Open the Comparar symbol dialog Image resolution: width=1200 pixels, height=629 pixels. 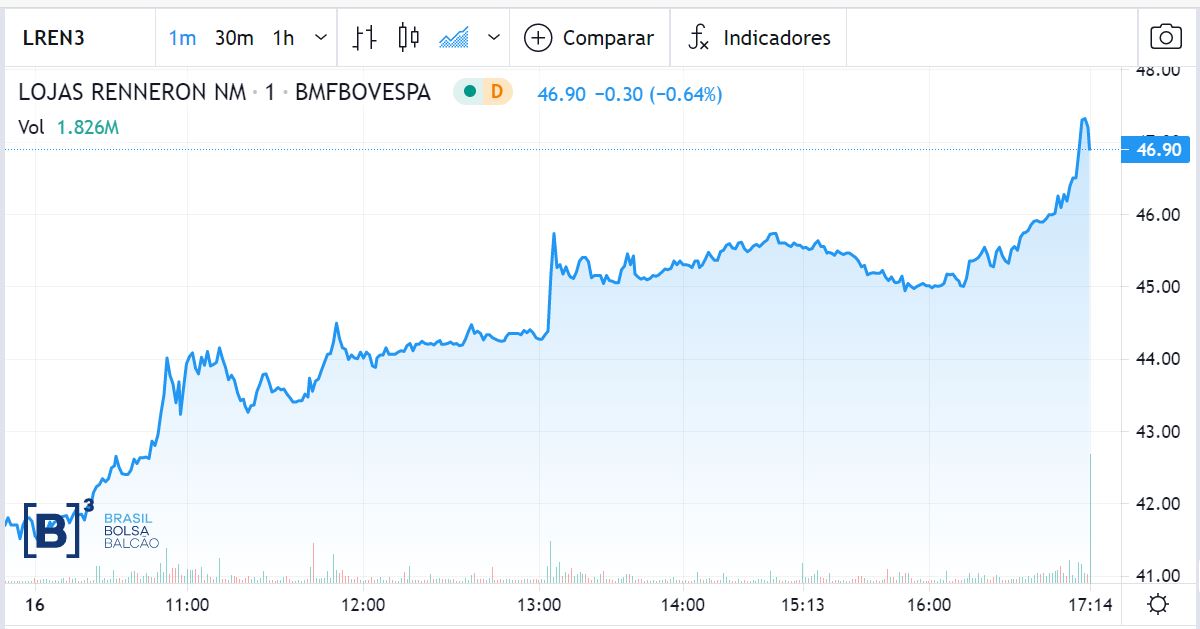click(x=608, y=38)
